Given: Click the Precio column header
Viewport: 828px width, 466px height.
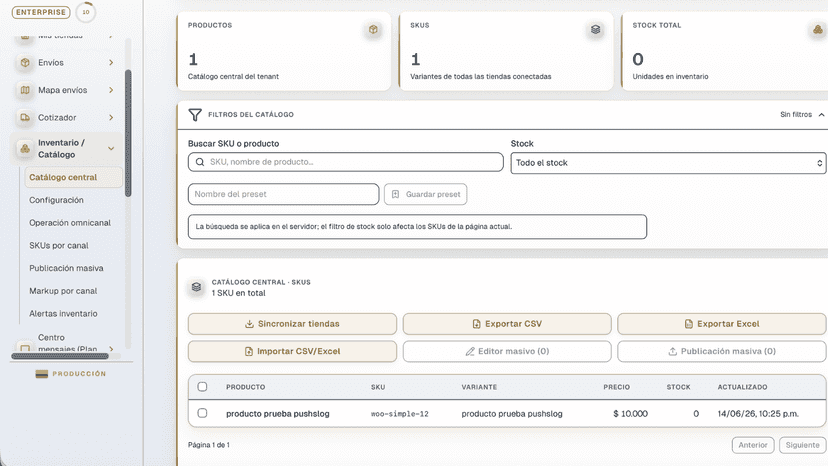Looking at the screenshot, I should (x=617, y=387).
